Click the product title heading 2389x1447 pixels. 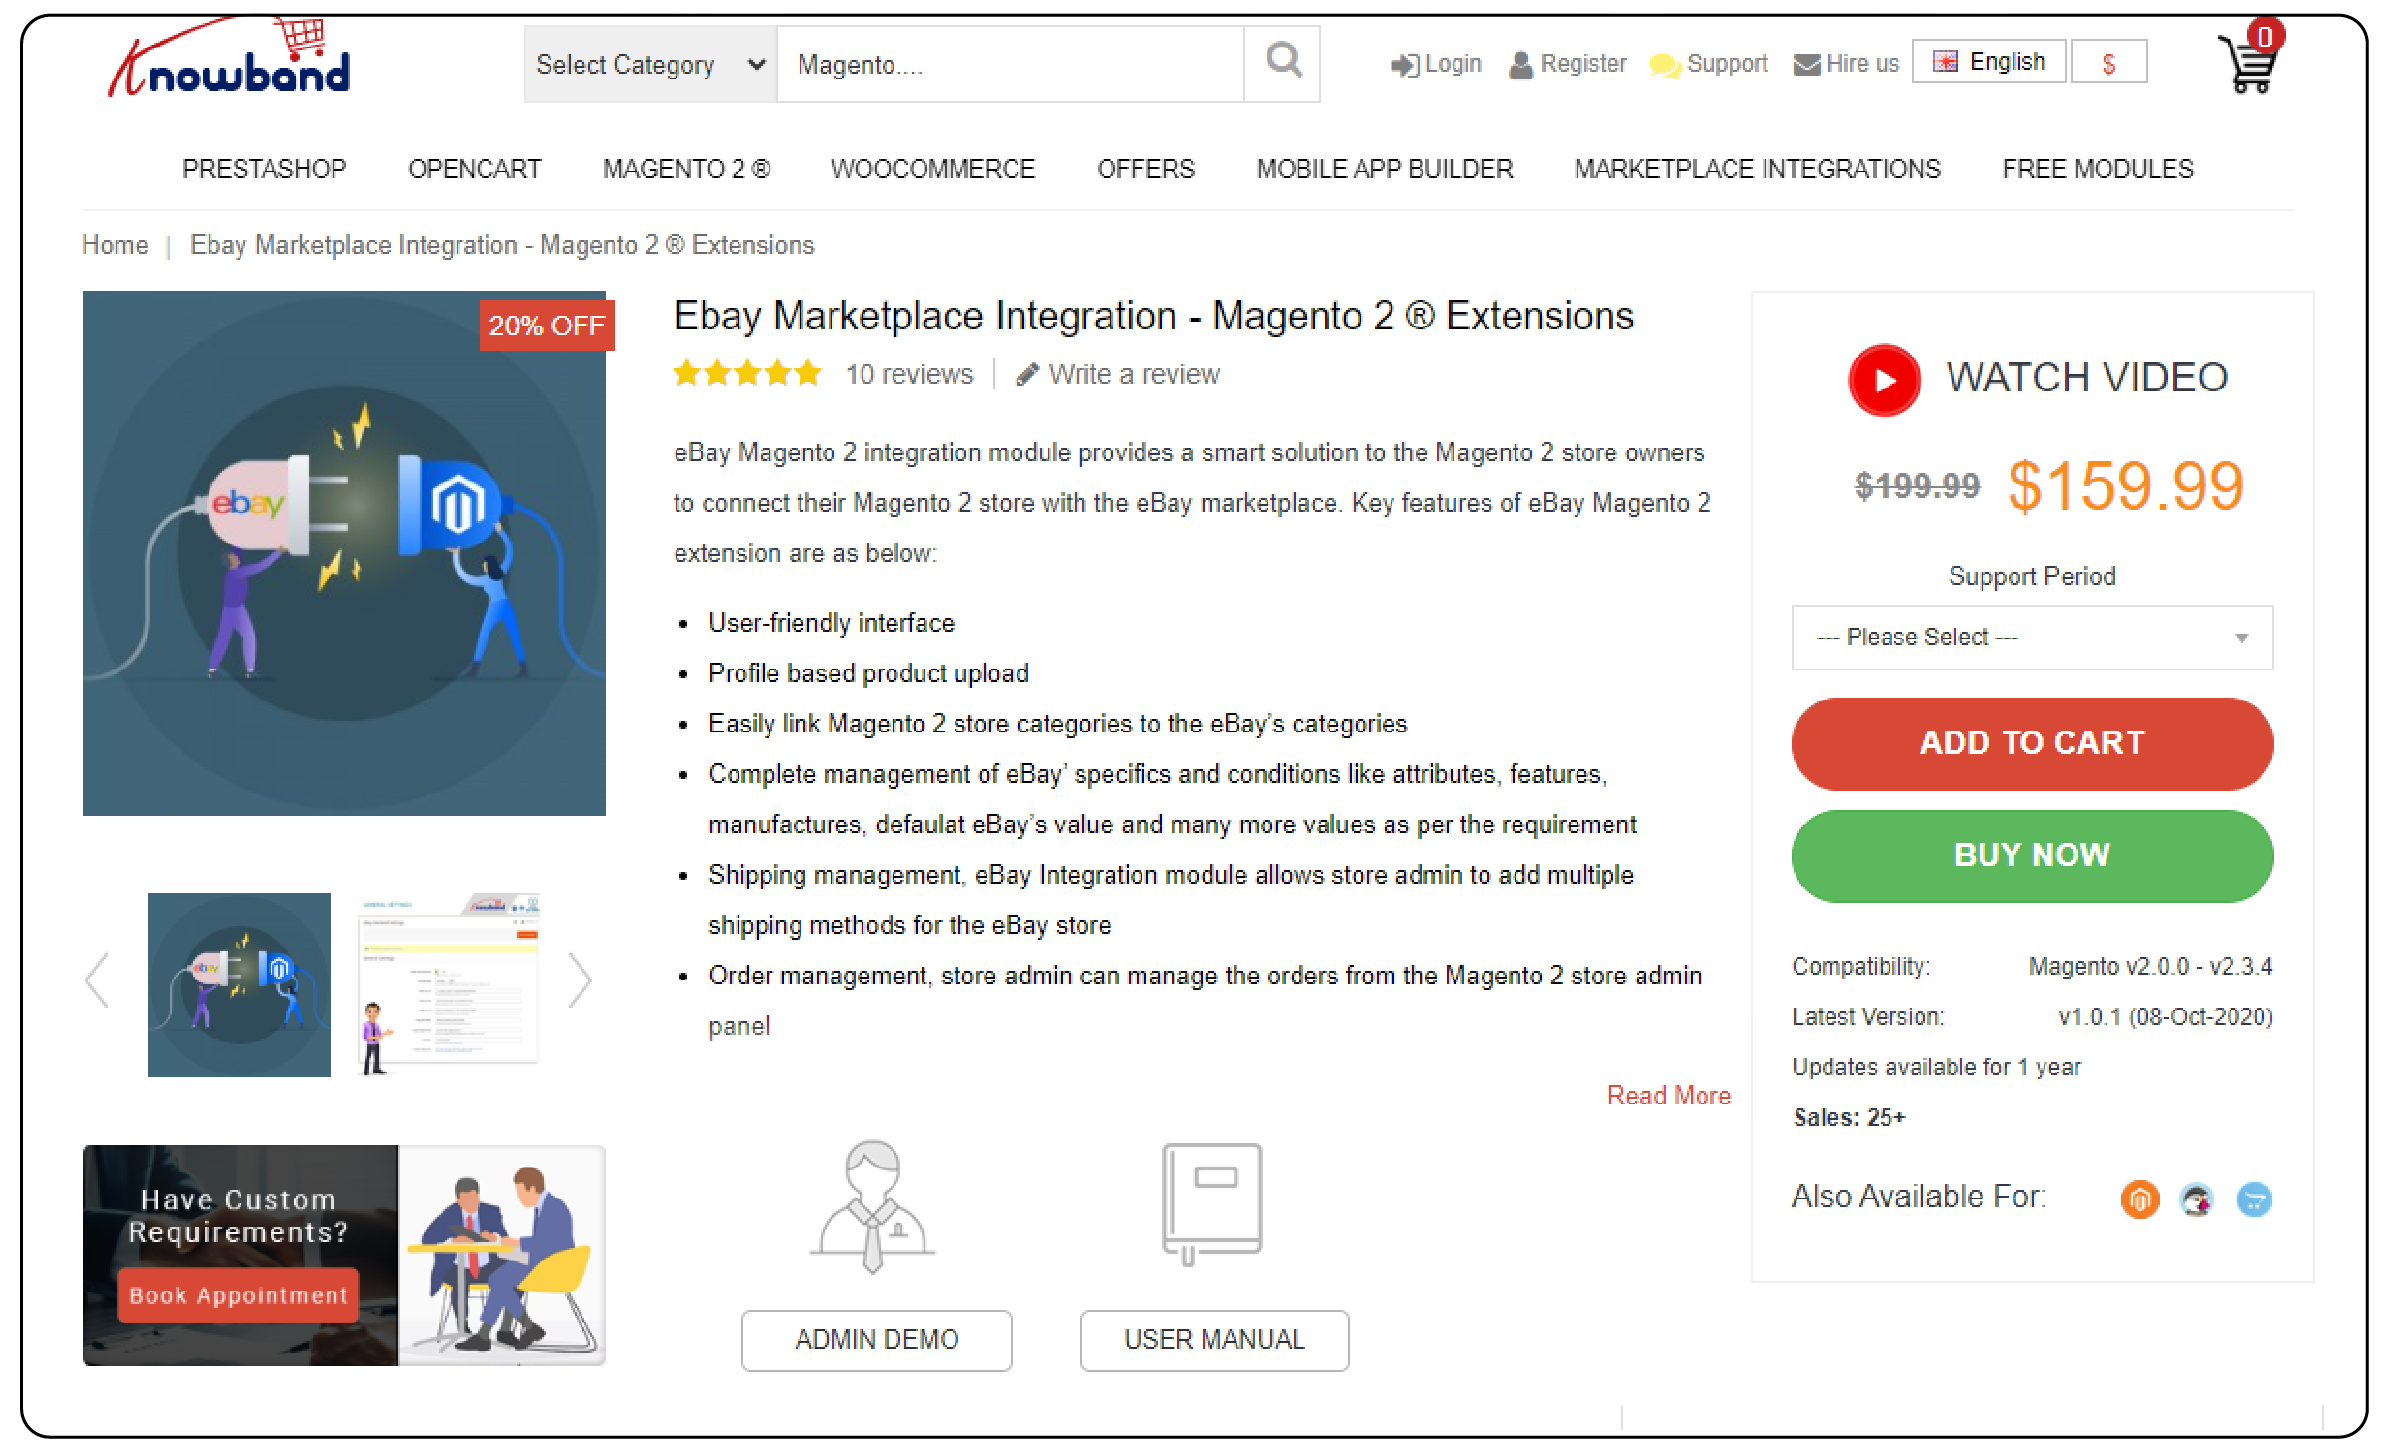pos(1153,316)
